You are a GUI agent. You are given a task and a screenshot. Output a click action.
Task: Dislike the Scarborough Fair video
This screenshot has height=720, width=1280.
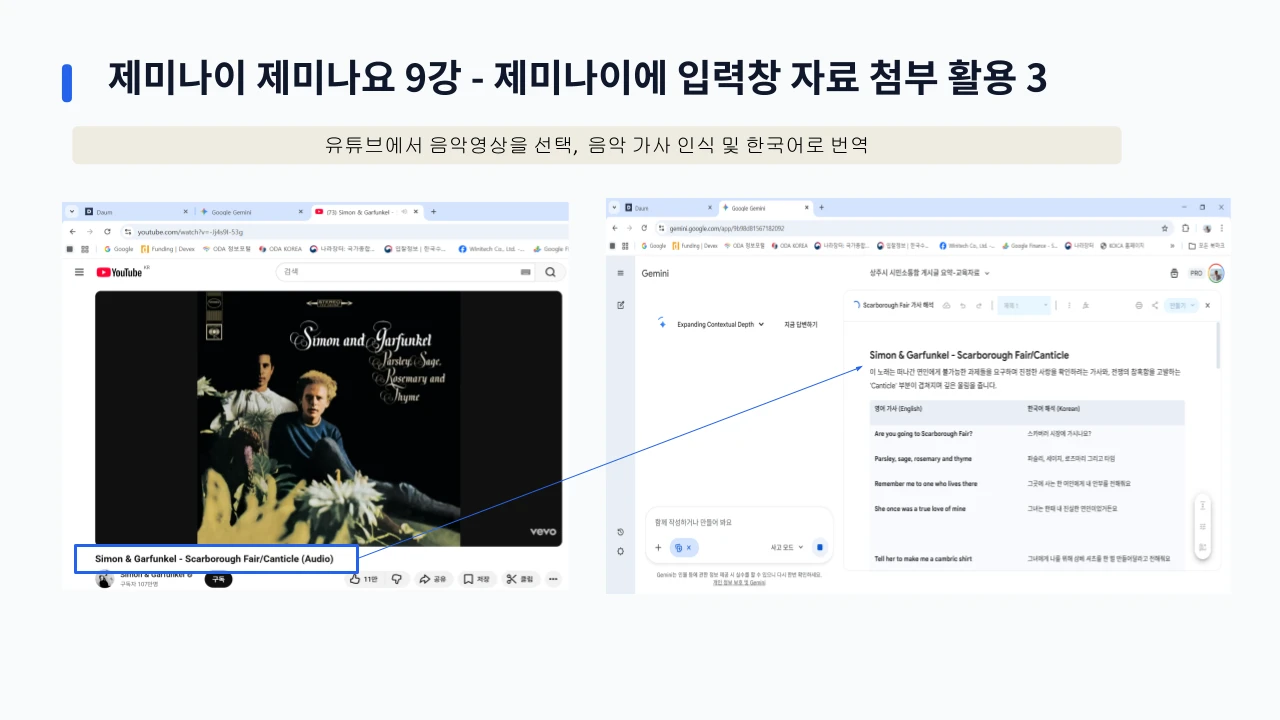396,579
